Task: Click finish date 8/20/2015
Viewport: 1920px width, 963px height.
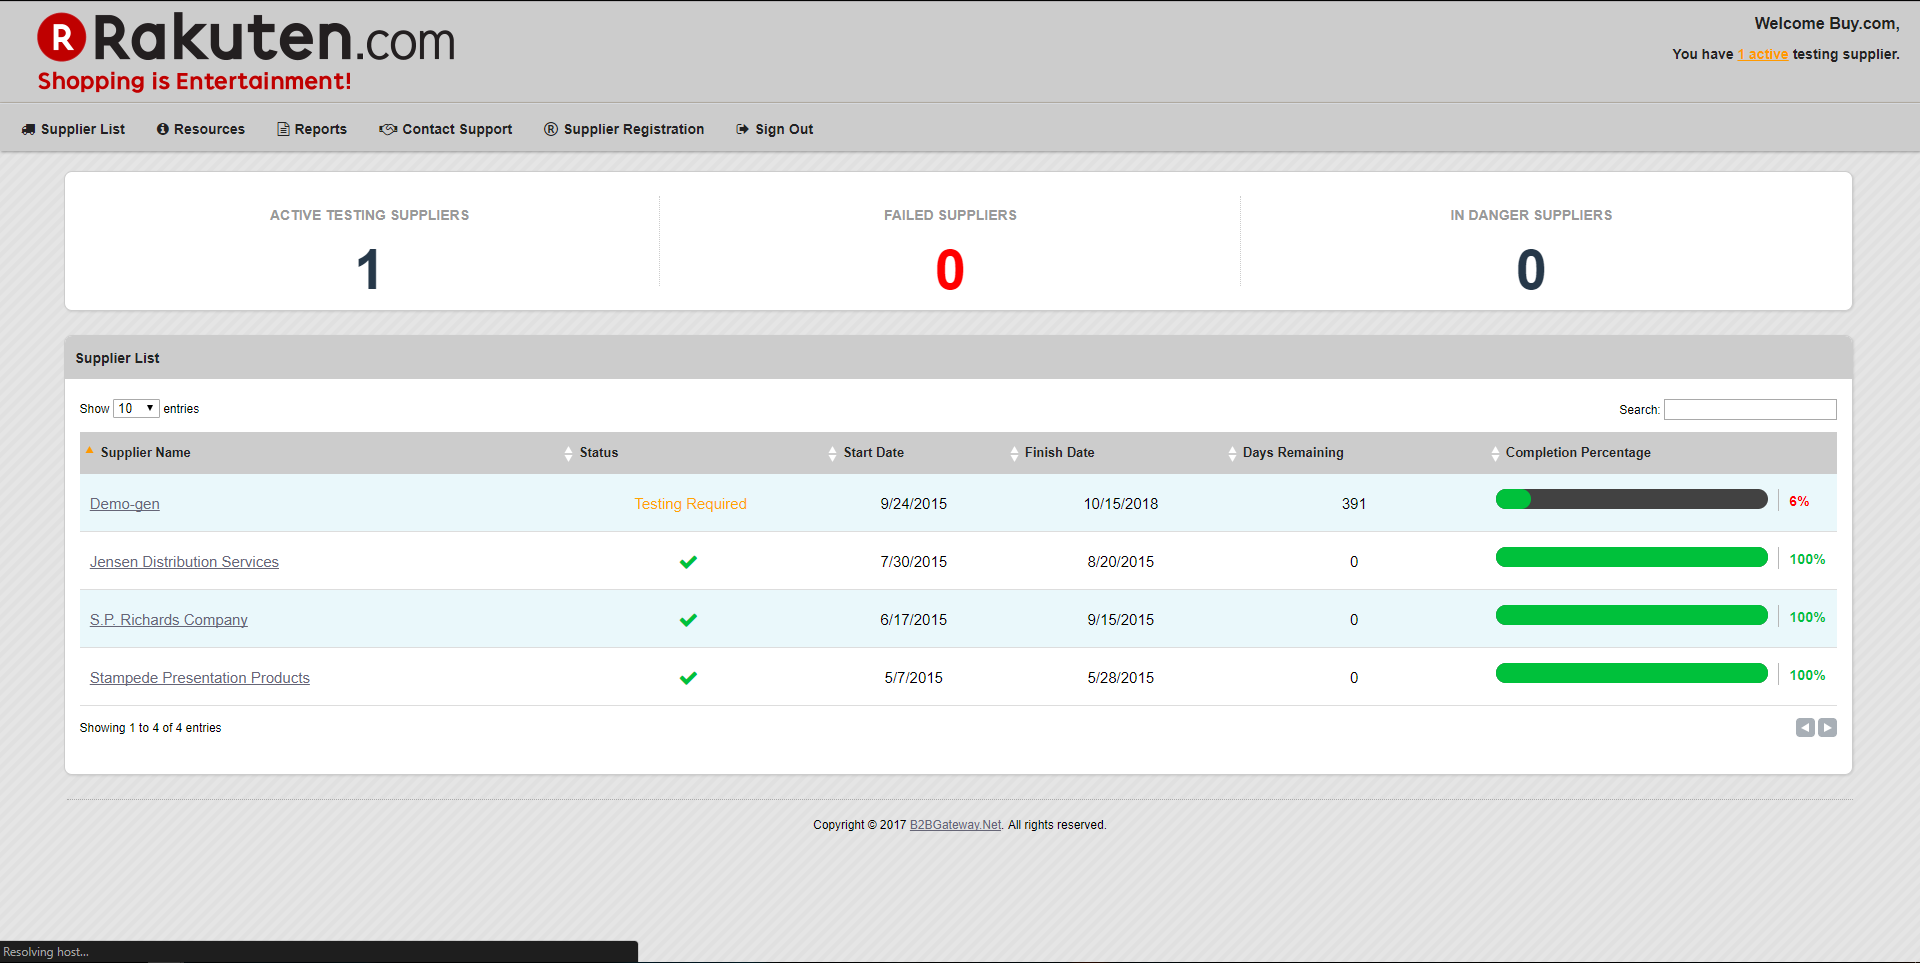Action: click(1121, 562)
